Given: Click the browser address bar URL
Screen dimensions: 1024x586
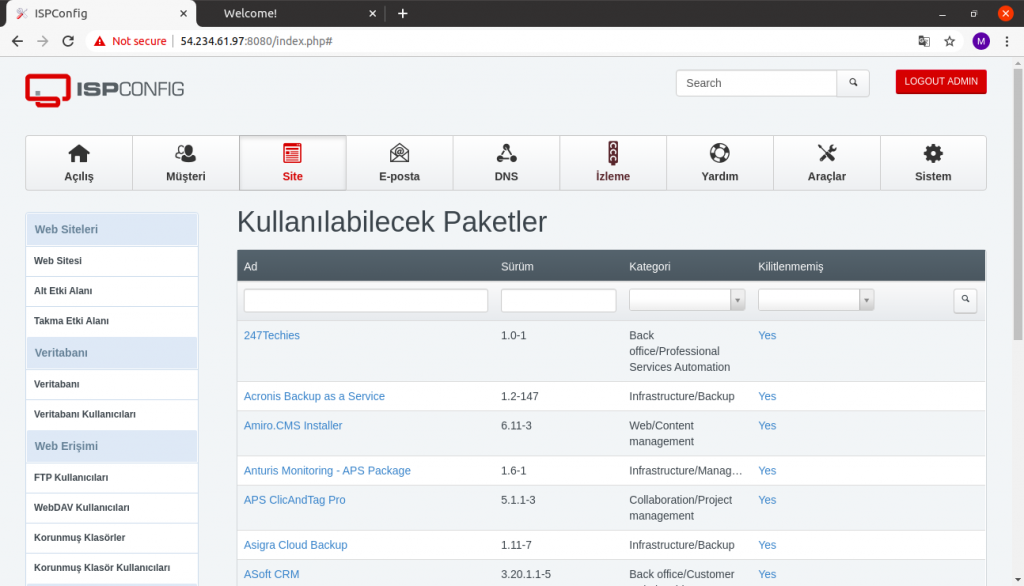Looking at the screenshot, I should 256,41.
